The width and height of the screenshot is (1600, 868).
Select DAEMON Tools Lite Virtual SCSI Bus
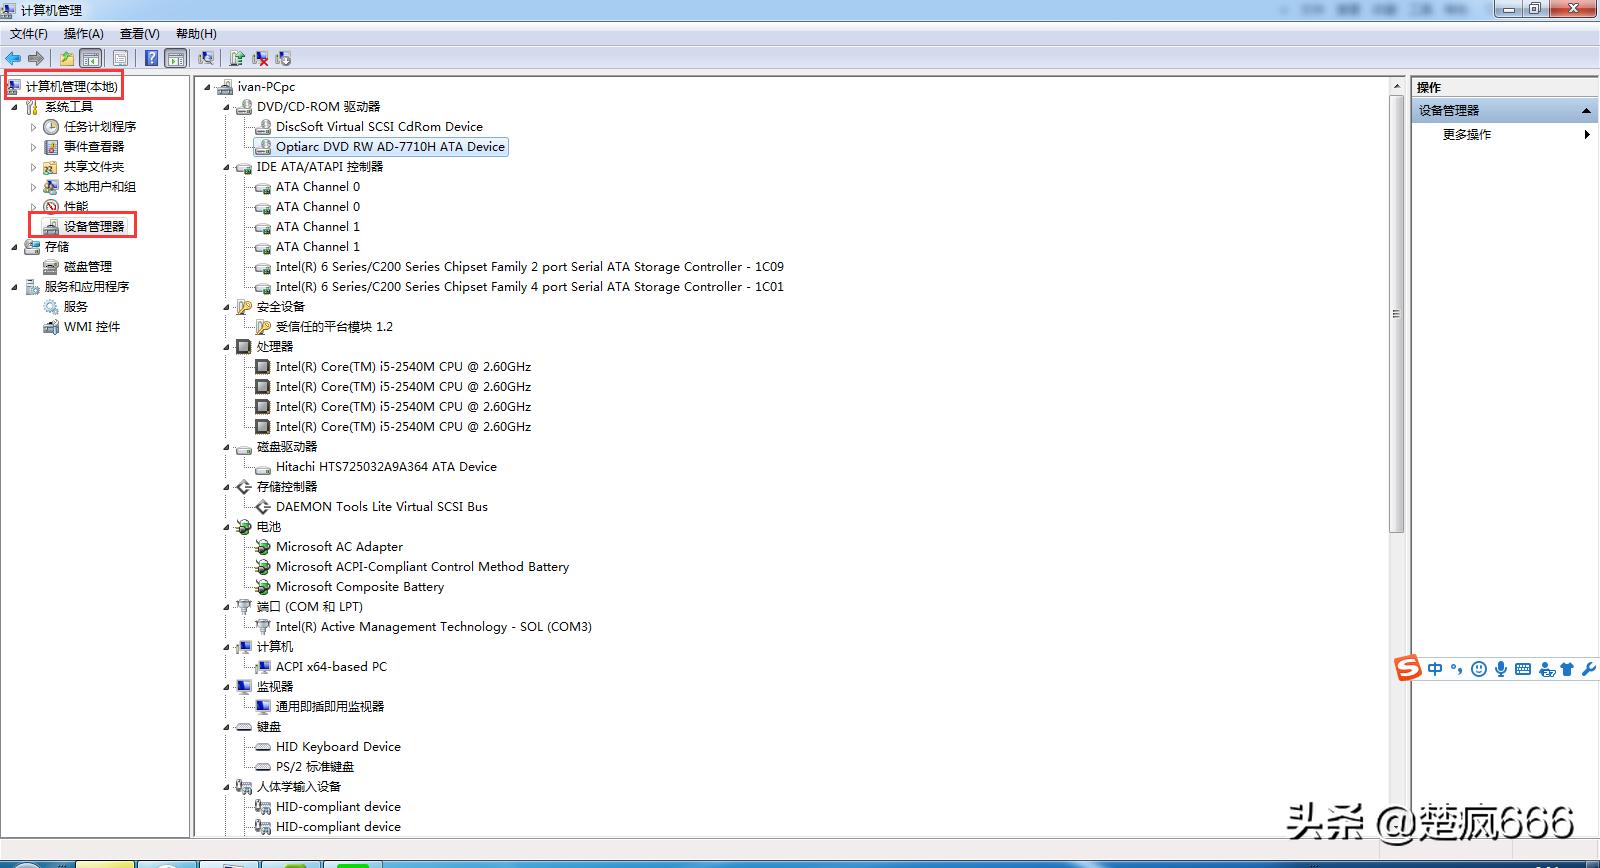(382, 507)
